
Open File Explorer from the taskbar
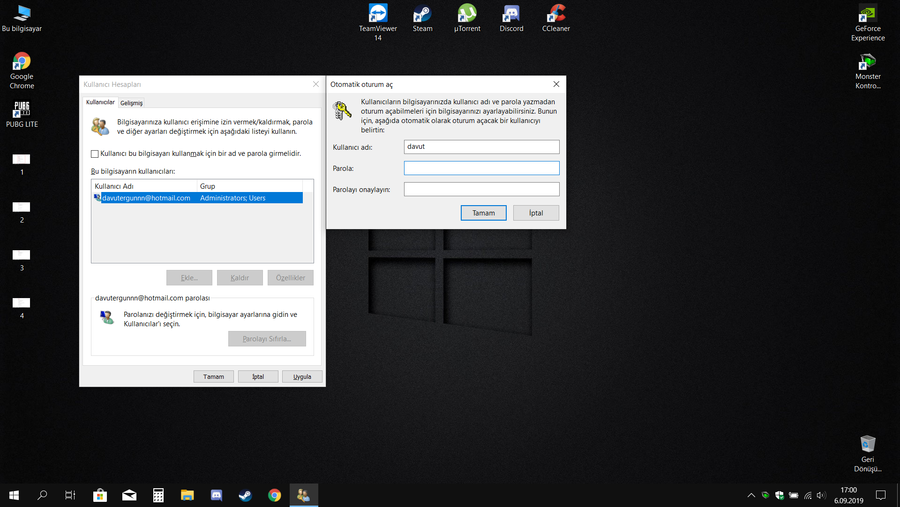point(187,495)
